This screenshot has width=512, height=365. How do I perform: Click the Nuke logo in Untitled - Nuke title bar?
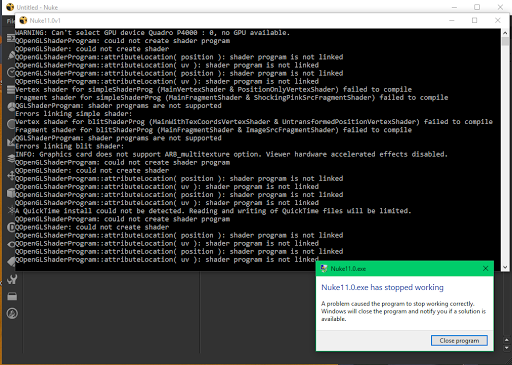10,7
